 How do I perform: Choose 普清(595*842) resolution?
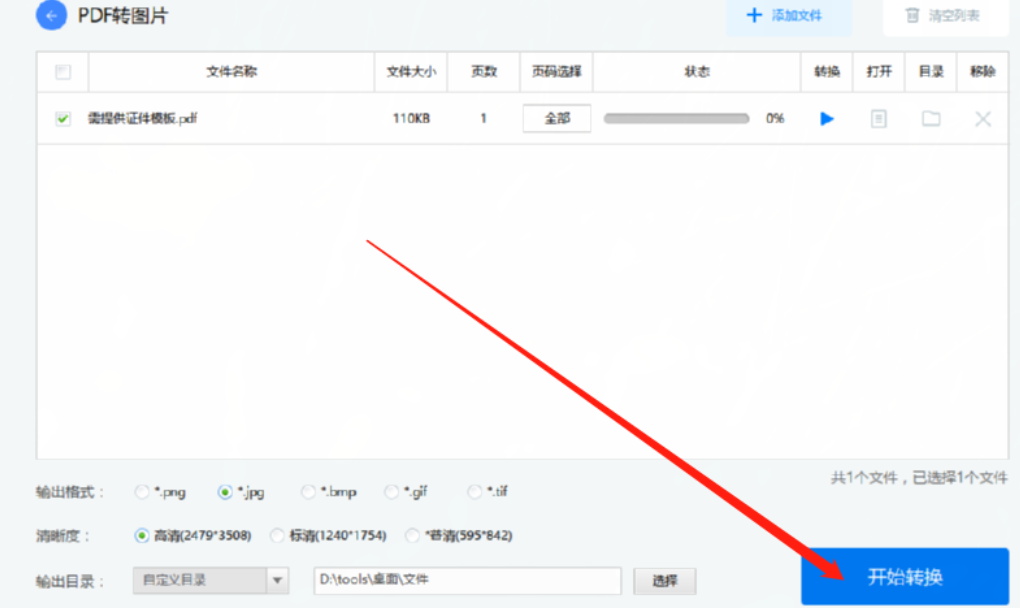click(x=412, y=536)
